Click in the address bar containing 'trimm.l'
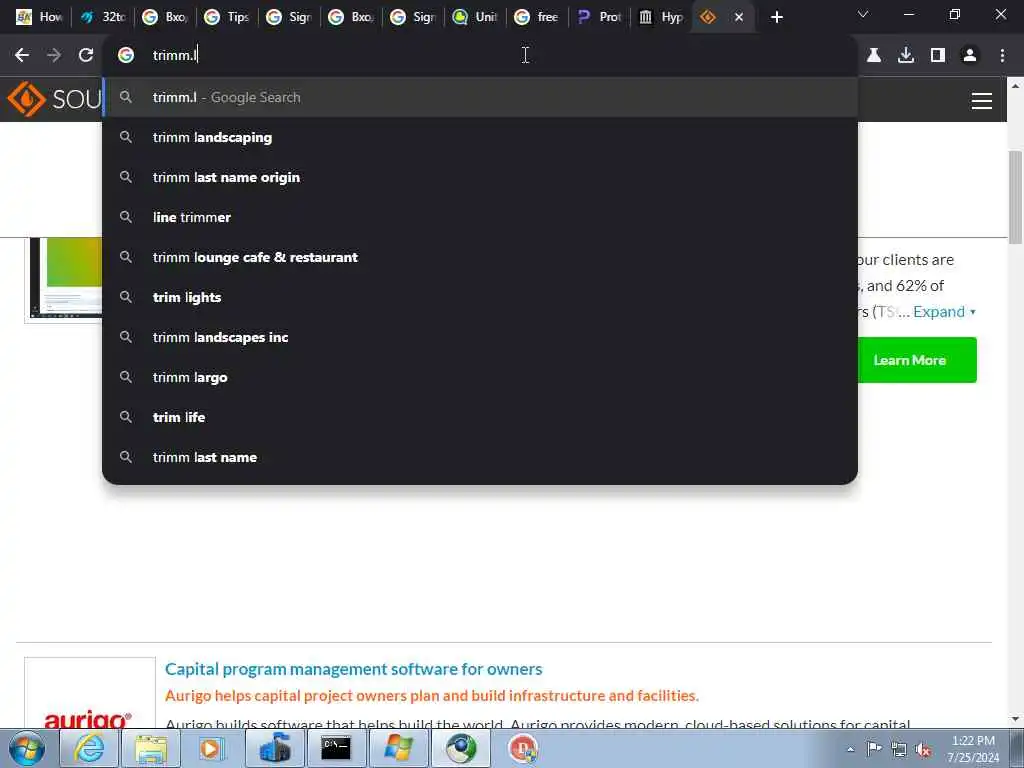The width and height of the screenshot is (1024, 768). pos(480,56)
